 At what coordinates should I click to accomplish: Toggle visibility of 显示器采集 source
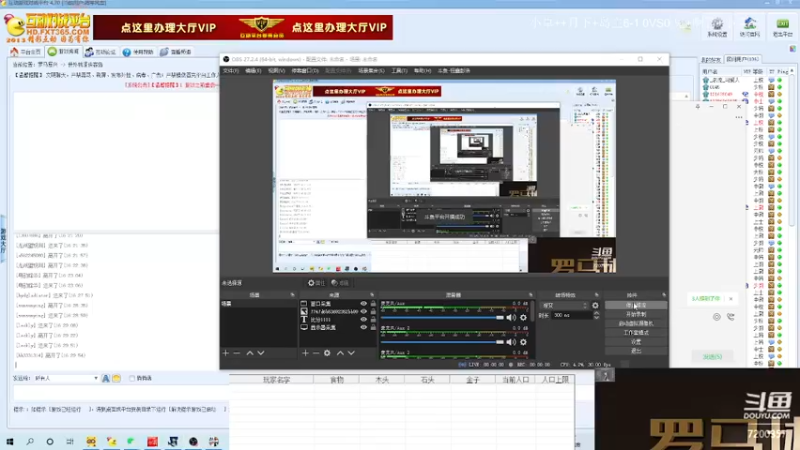(363, 328)
